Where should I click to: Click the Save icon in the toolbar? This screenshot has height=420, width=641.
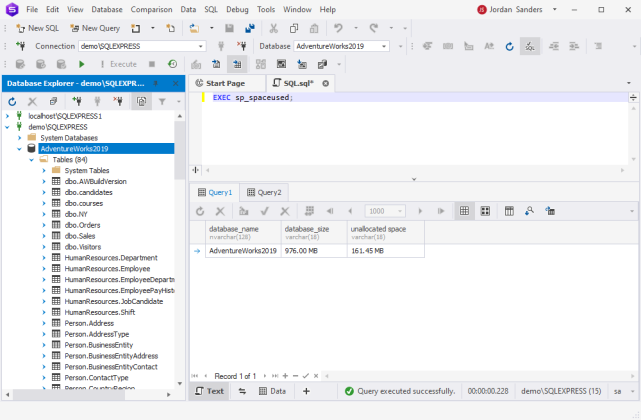pyautogui.click(x=229, y=28)
